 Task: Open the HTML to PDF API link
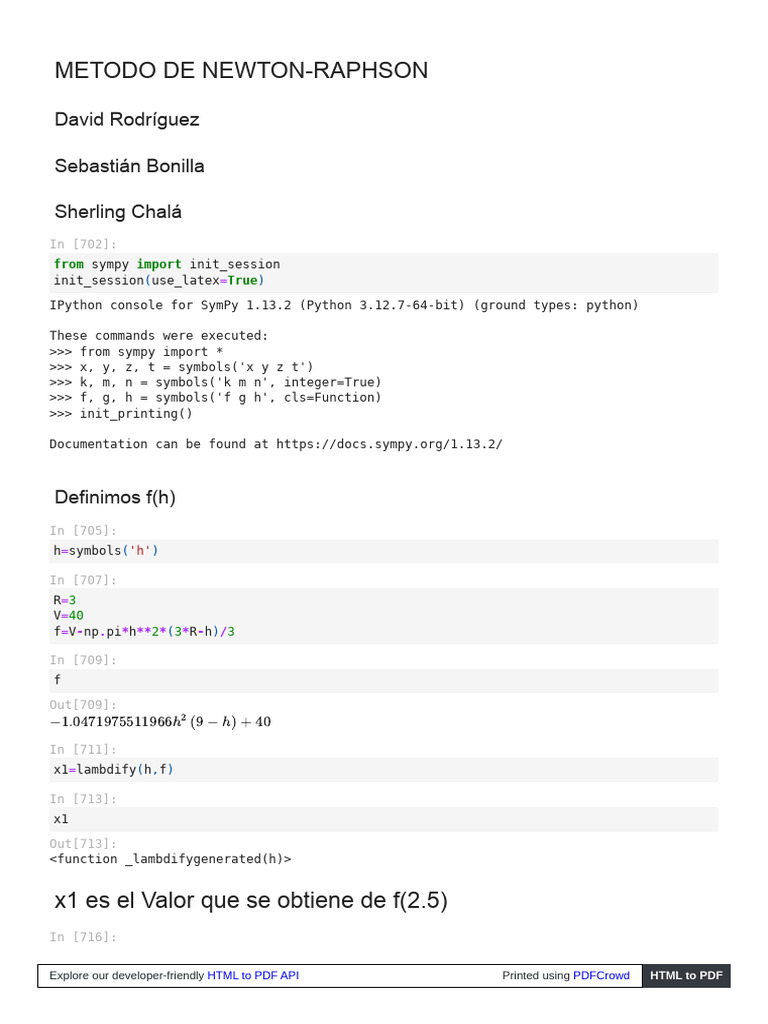pyautogui.click(x=253, y=975)
